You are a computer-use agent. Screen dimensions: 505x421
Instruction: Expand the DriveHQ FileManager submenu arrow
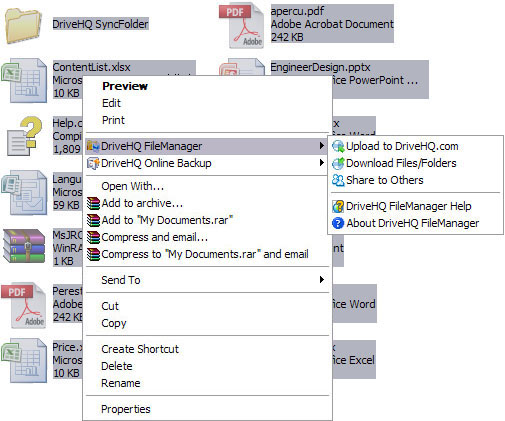coord(321,146)
